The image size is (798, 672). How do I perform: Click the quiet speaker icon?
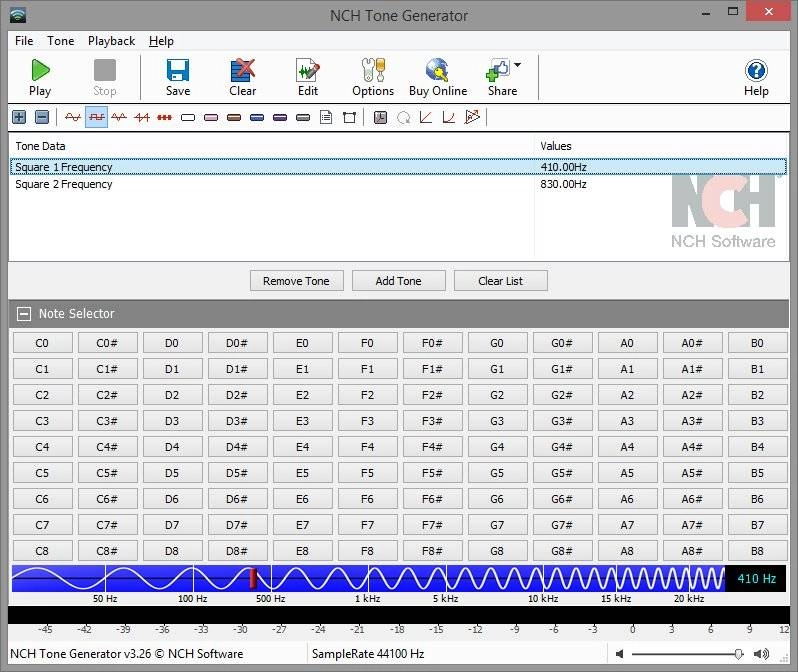click(619, 654)
